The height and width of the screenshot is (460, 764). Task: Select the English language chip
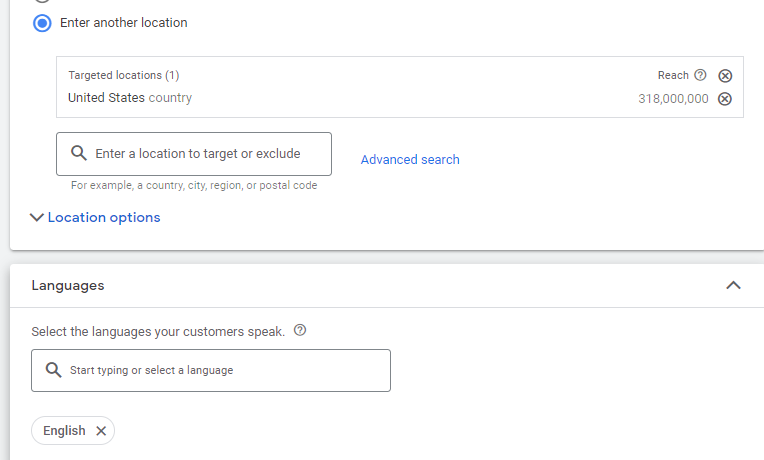[64, 431]
